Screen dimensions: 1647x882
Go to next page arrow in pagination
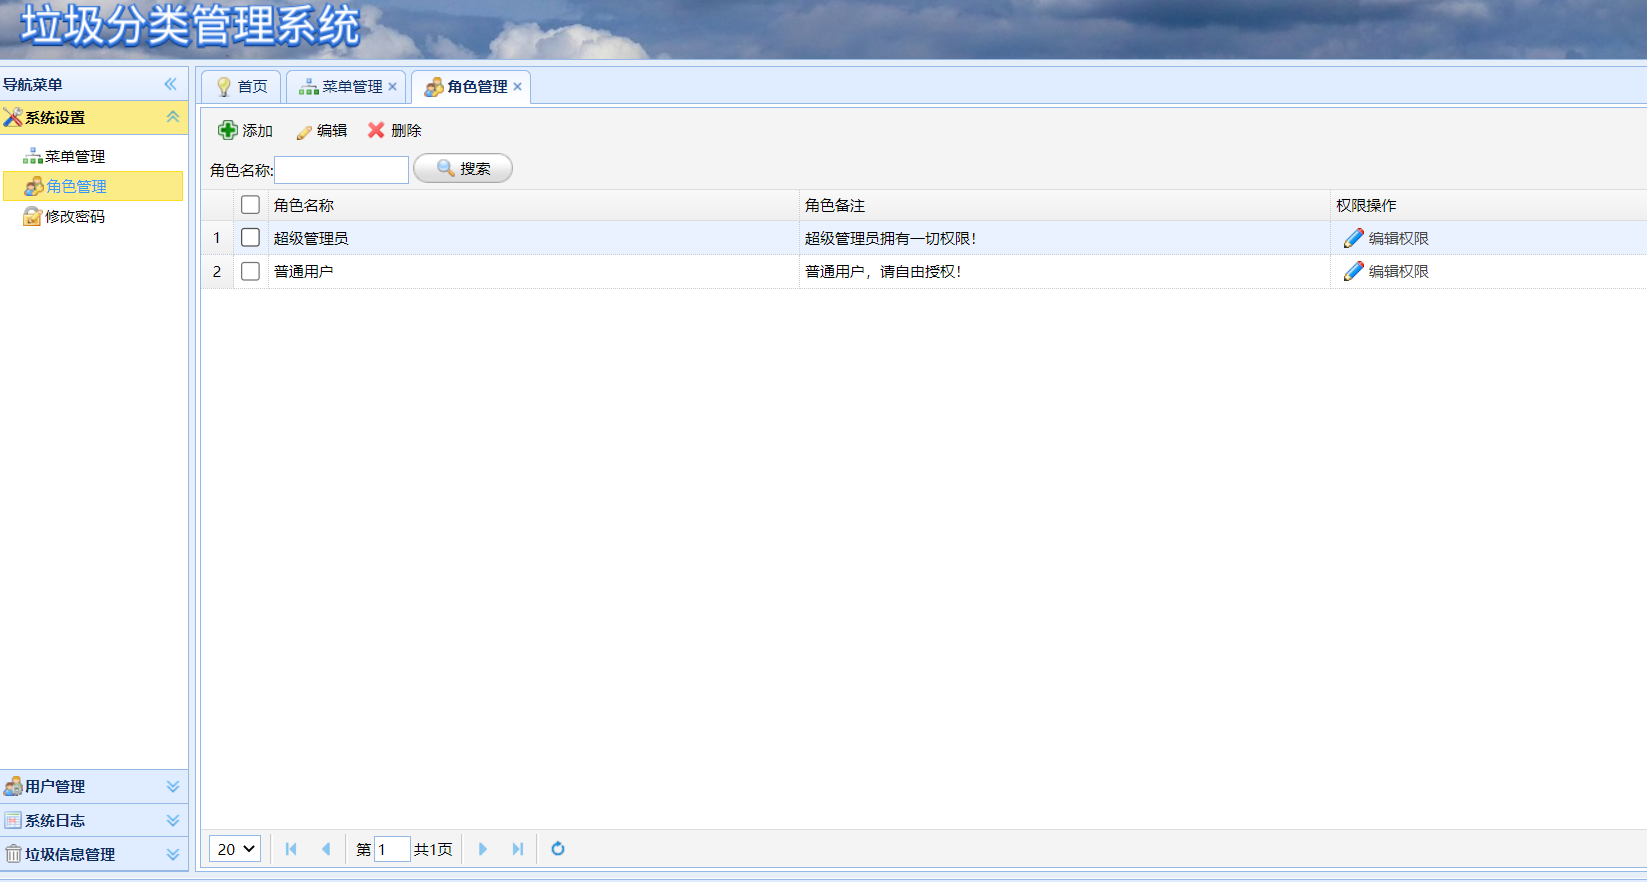(x=483, y=849)
